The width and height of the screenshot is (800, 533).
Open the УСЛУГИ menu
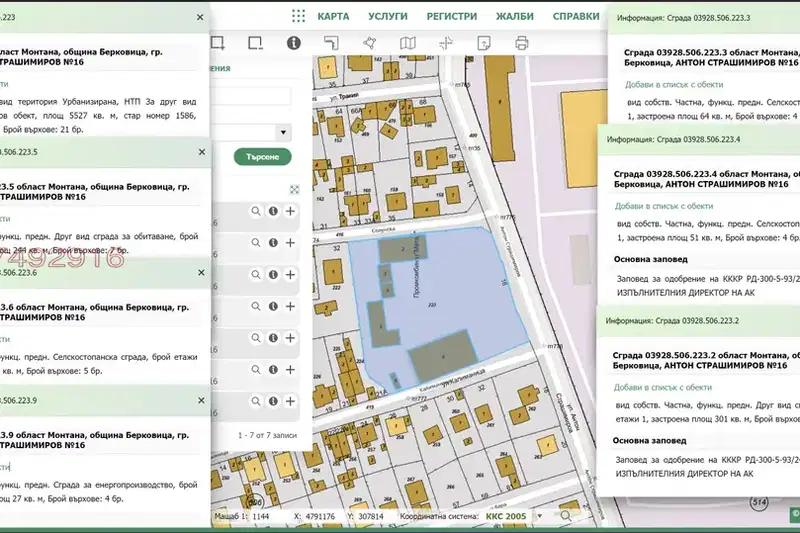tap(388, 16)
